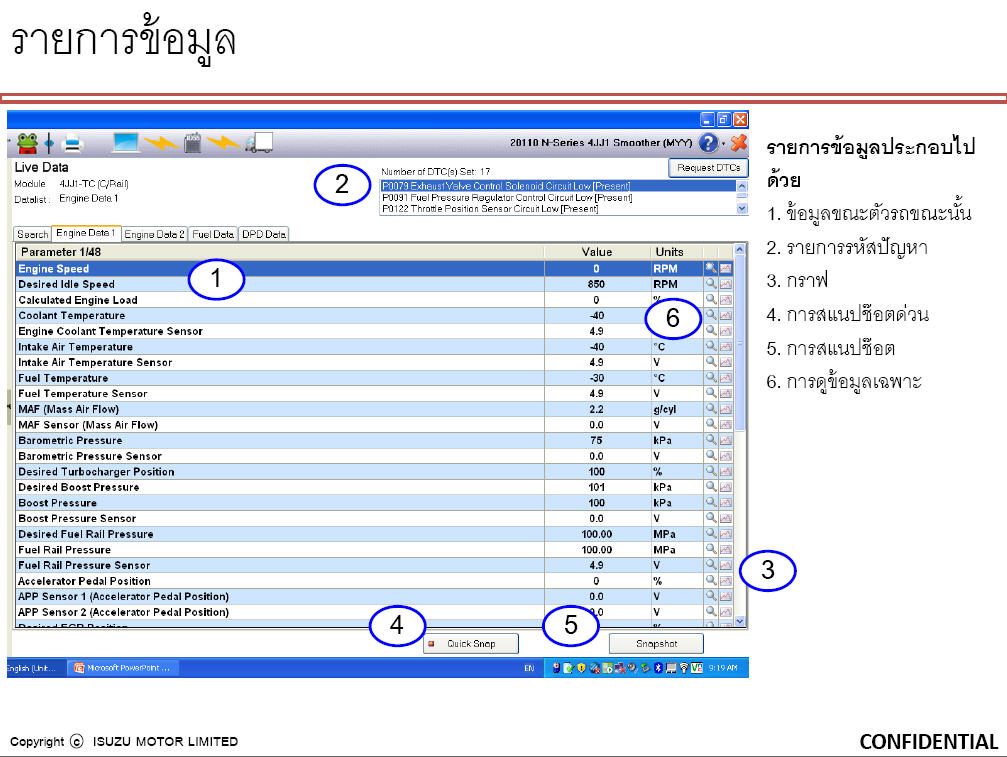Switch to the Search tab
The image size is (1007, 757).
pyautogui.click(x=32, y=234)
